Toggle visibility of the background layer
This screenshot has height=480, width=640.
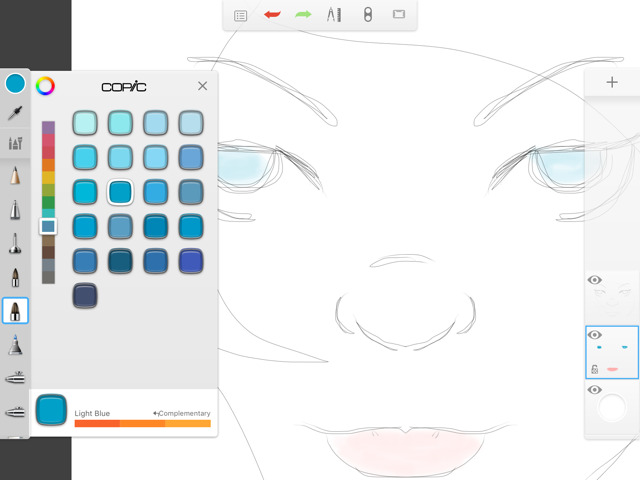coord(594,390)
